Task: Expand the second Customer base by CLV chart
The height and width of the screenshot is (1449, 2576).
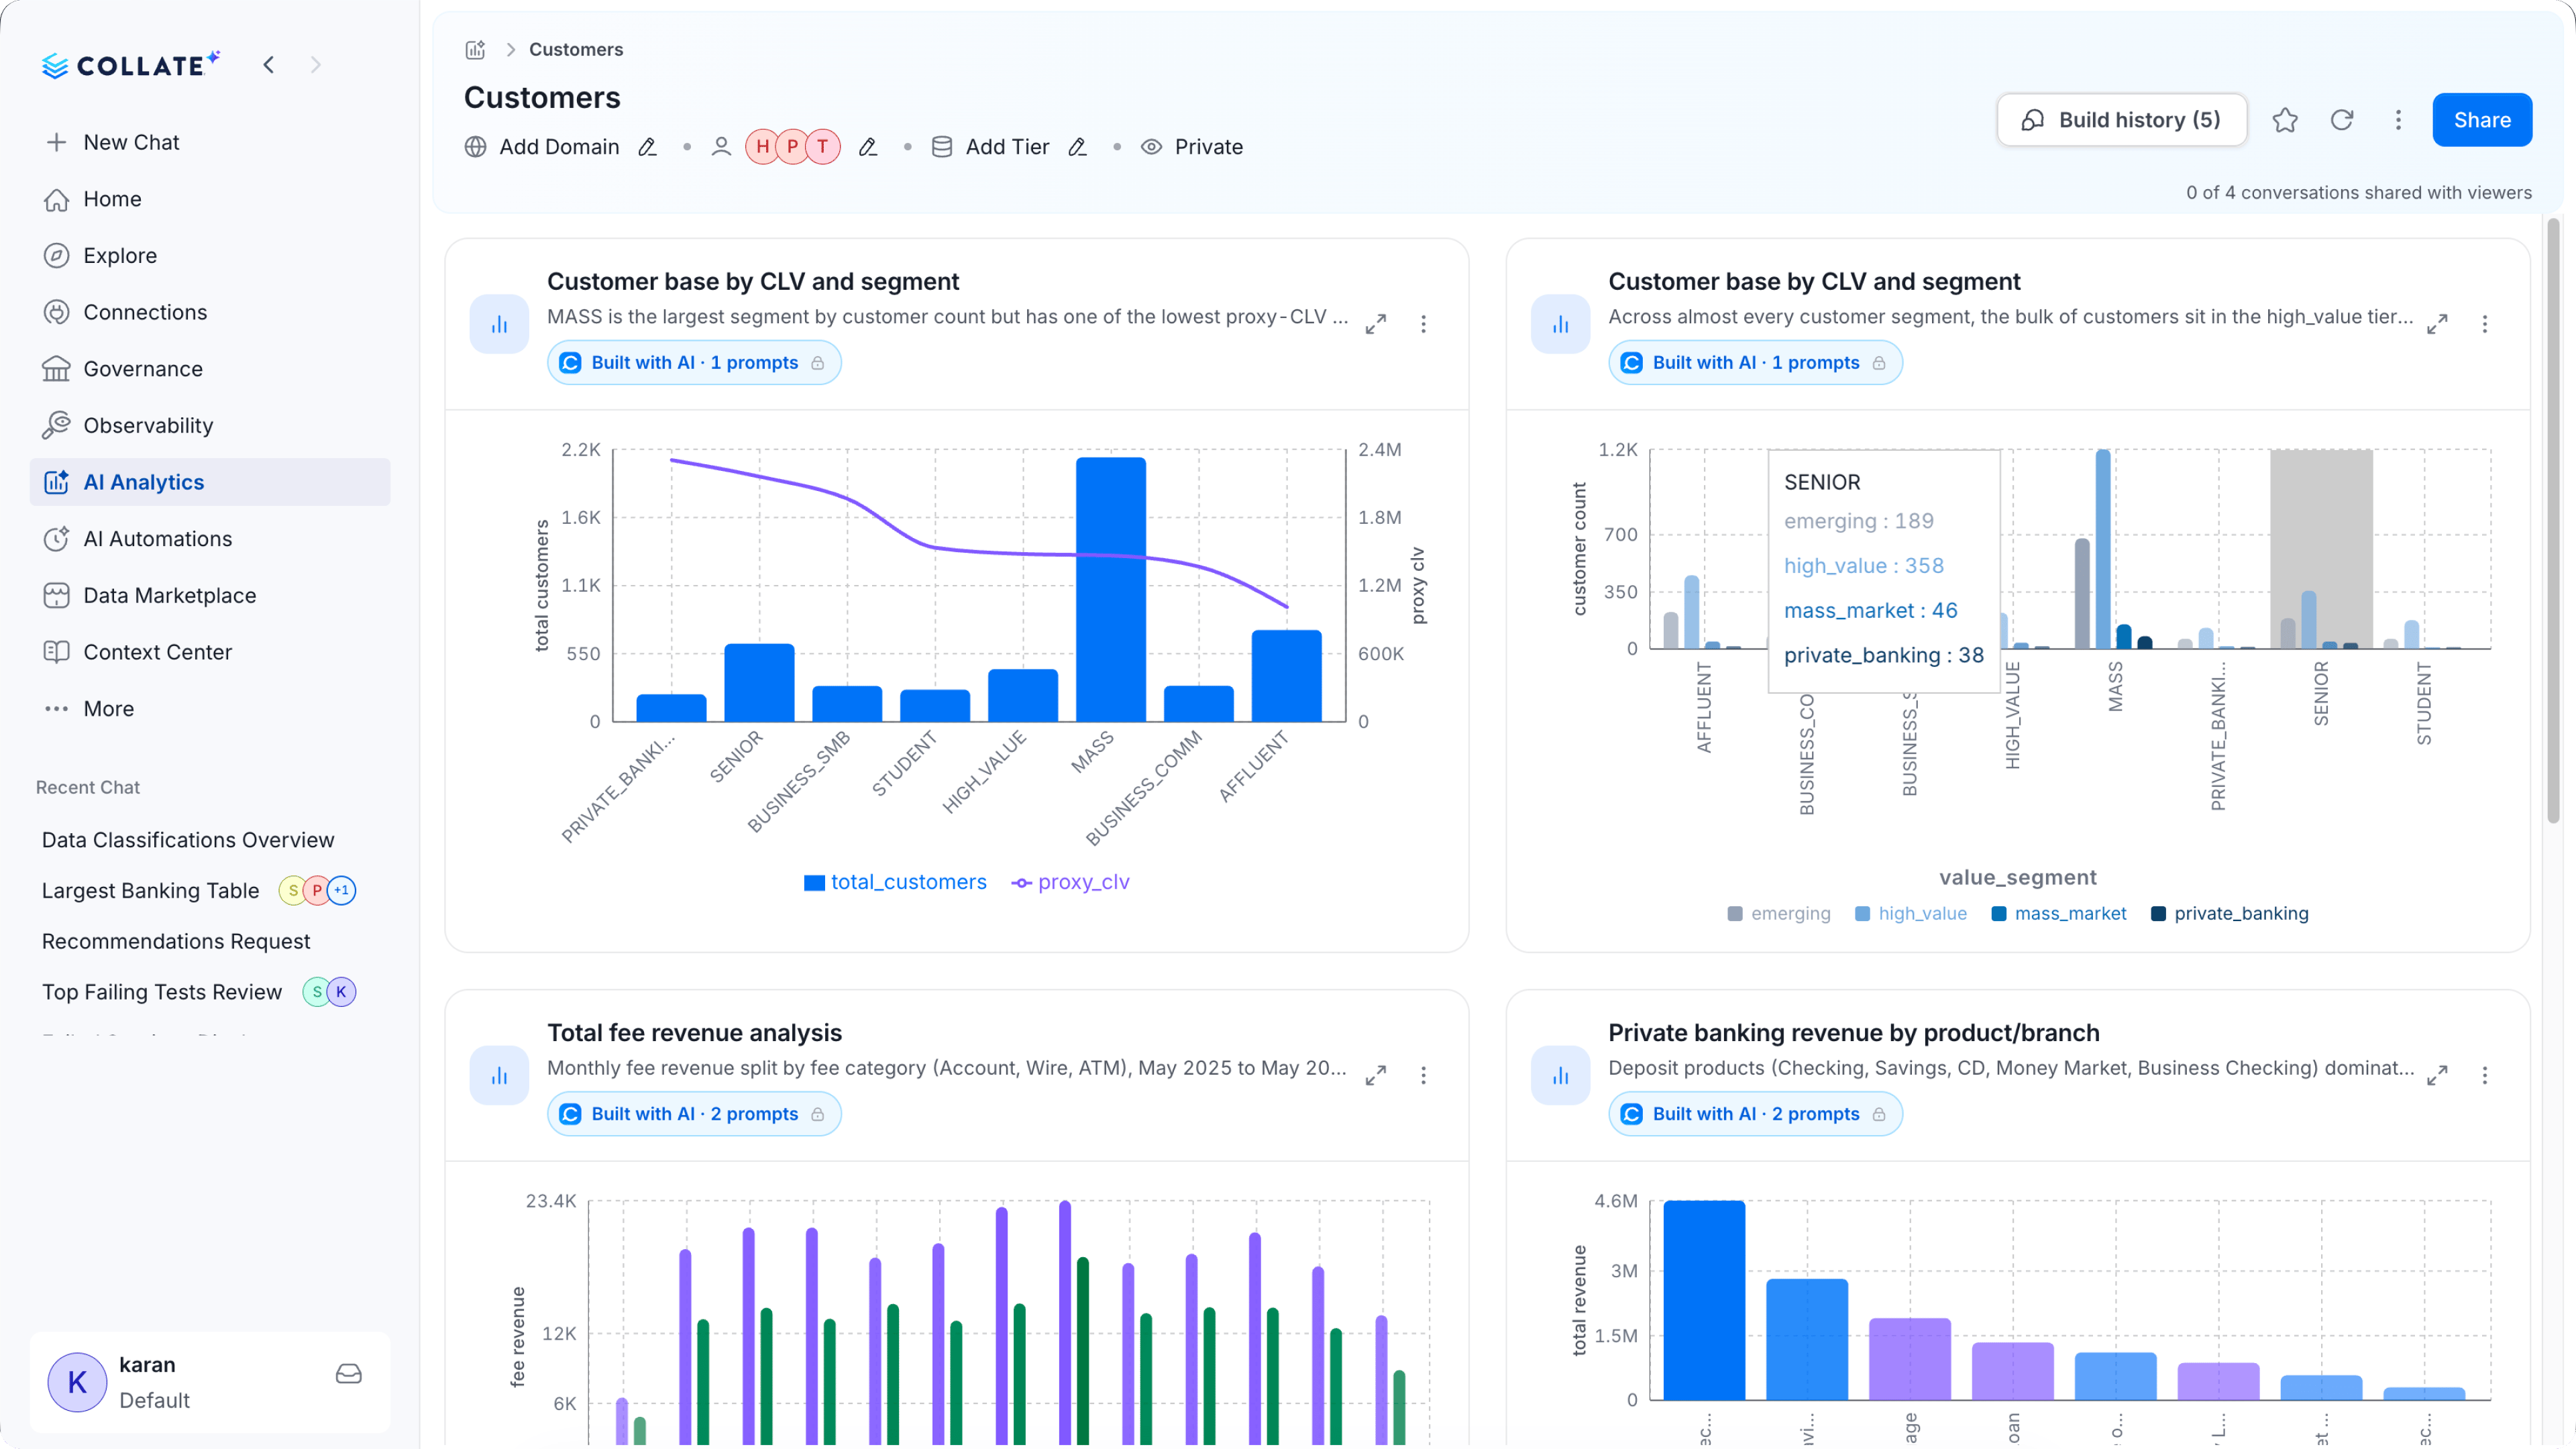Action: point(2437,324)
